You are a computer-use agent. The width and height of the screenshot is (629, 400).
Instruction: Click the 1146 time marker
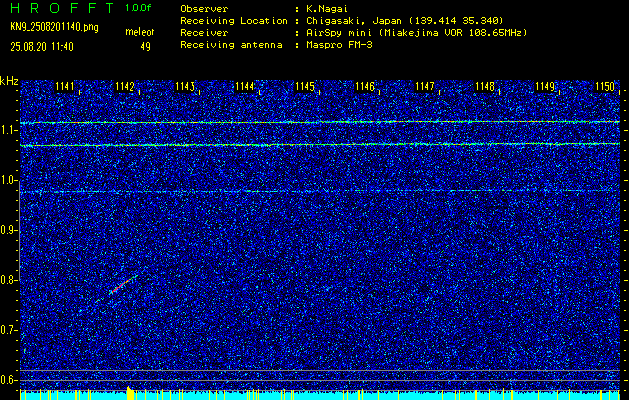coord(365,87)
